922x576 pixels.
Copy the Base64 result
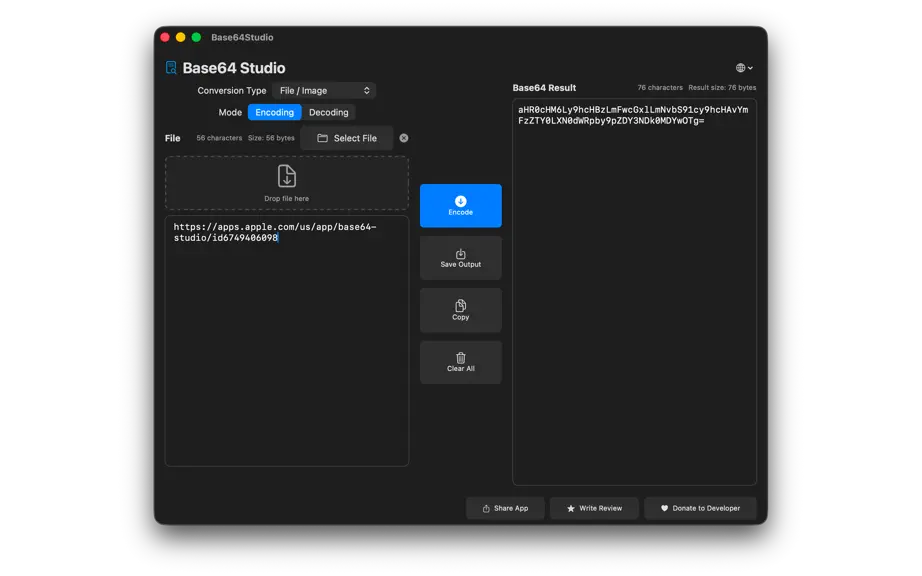click(460, 310)
